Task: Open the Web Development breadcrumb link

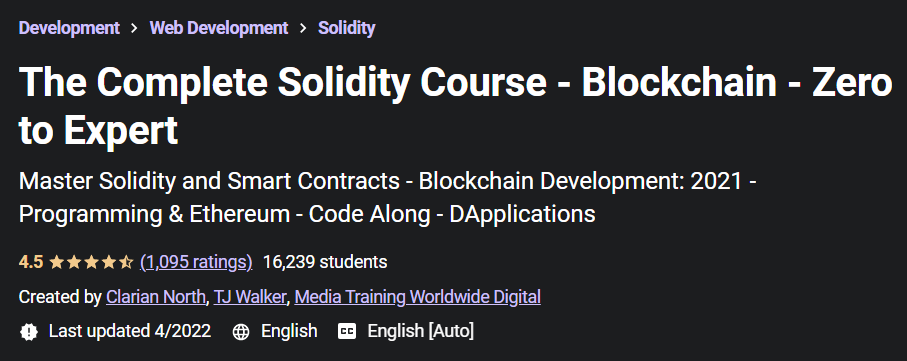Action: click(x=219, y=28)
